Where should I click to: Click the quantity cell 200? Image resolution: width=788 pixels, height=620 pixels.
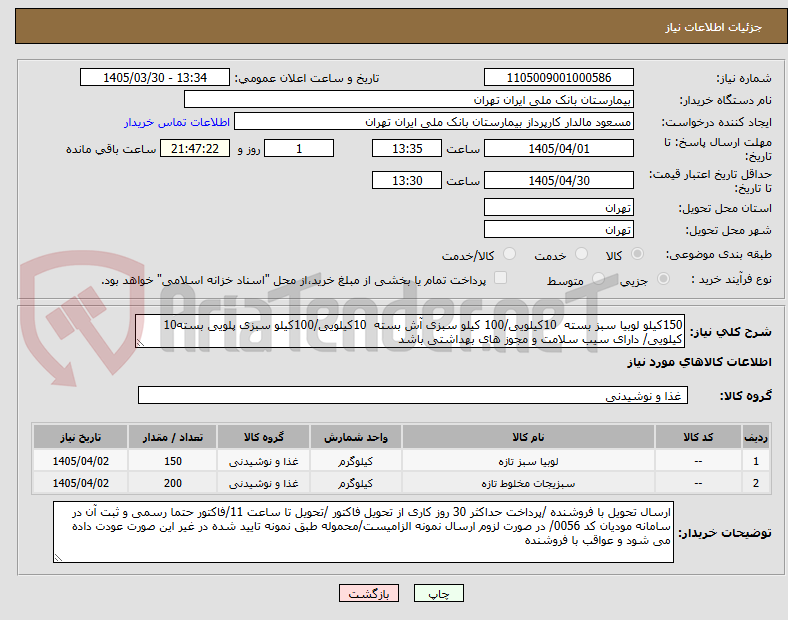[x=172, y=483]
